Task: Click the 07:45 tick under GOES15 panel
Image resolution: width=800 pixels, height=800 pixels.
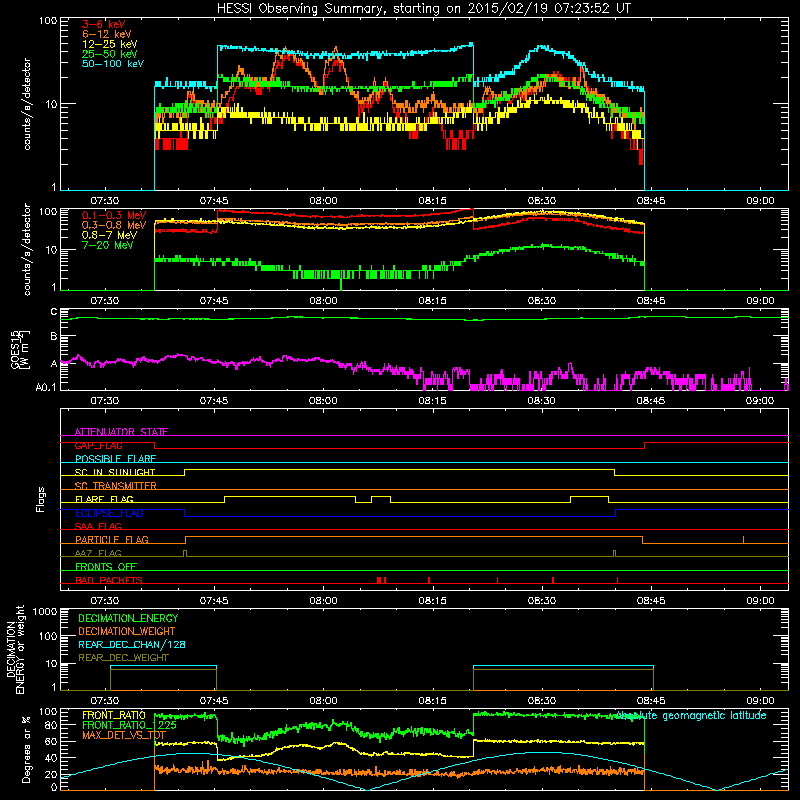Action: [214, 401]
